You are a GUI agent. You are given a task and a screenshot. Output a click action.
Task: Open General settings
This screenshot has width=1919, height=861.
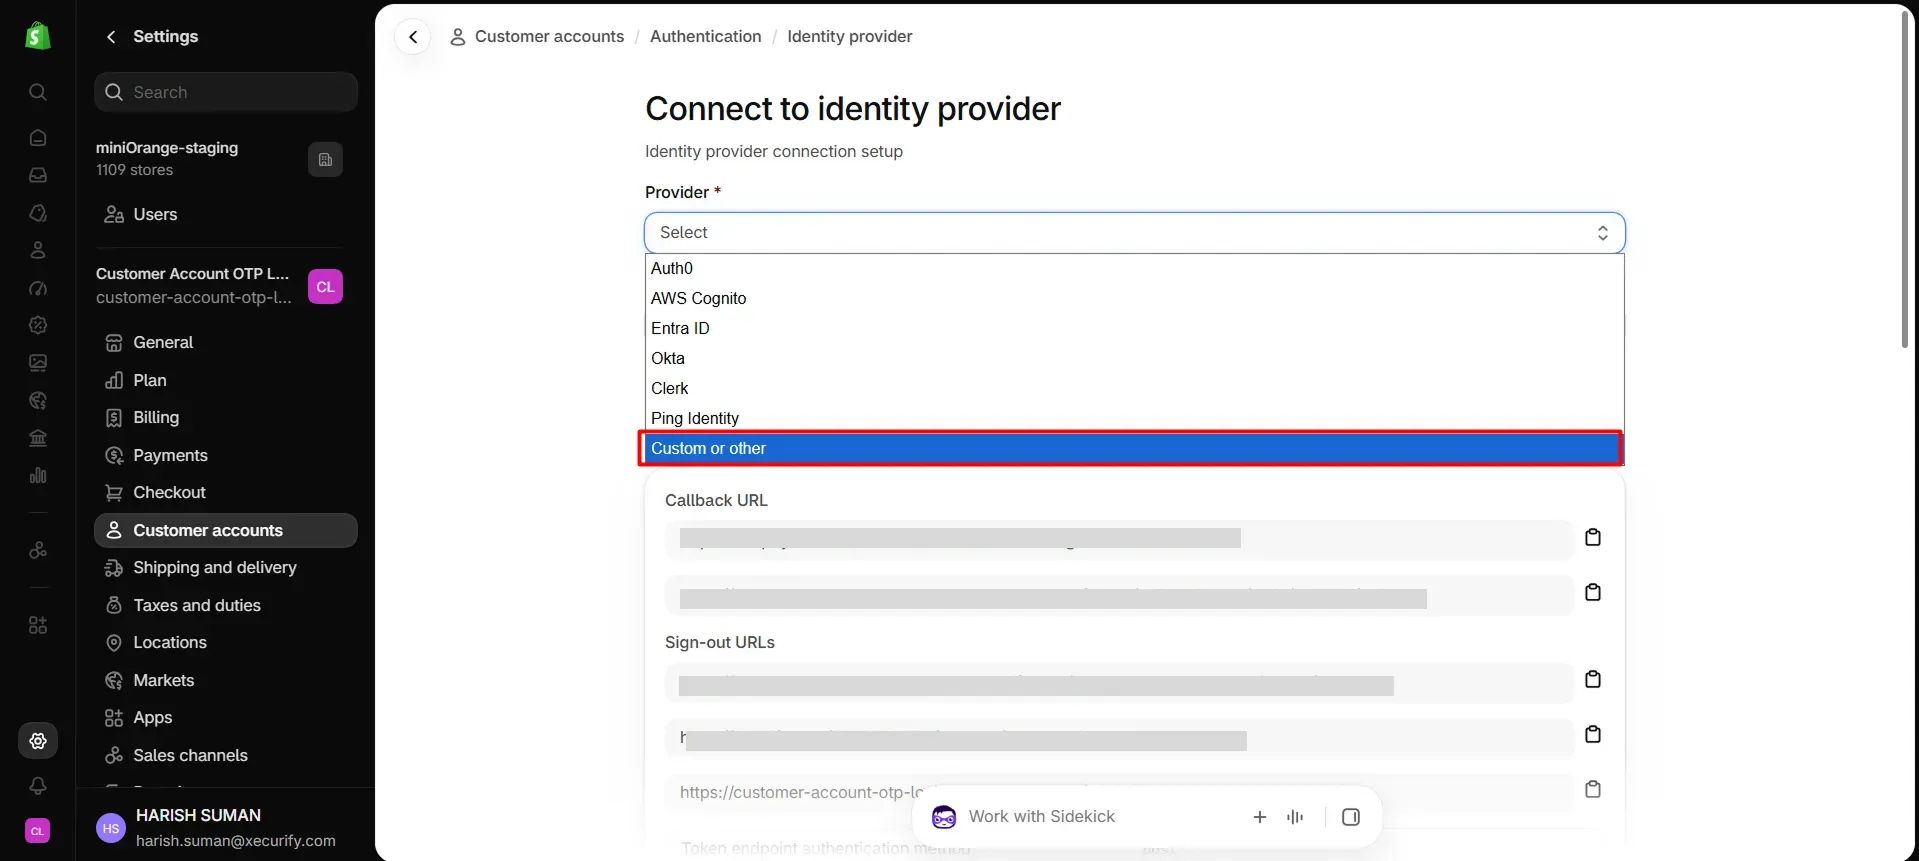pos(226,343)
